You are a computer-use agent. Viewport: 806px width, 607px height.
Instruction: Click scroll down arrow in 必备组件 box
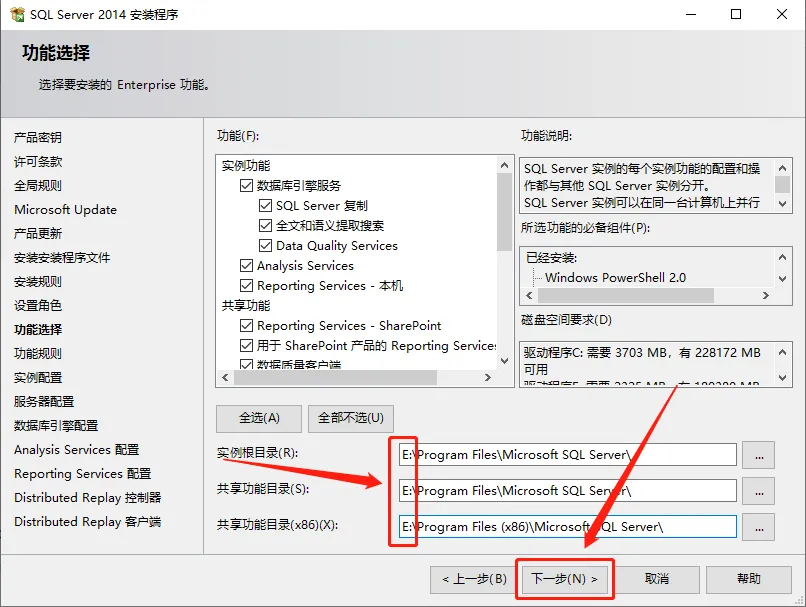point(782,279)
